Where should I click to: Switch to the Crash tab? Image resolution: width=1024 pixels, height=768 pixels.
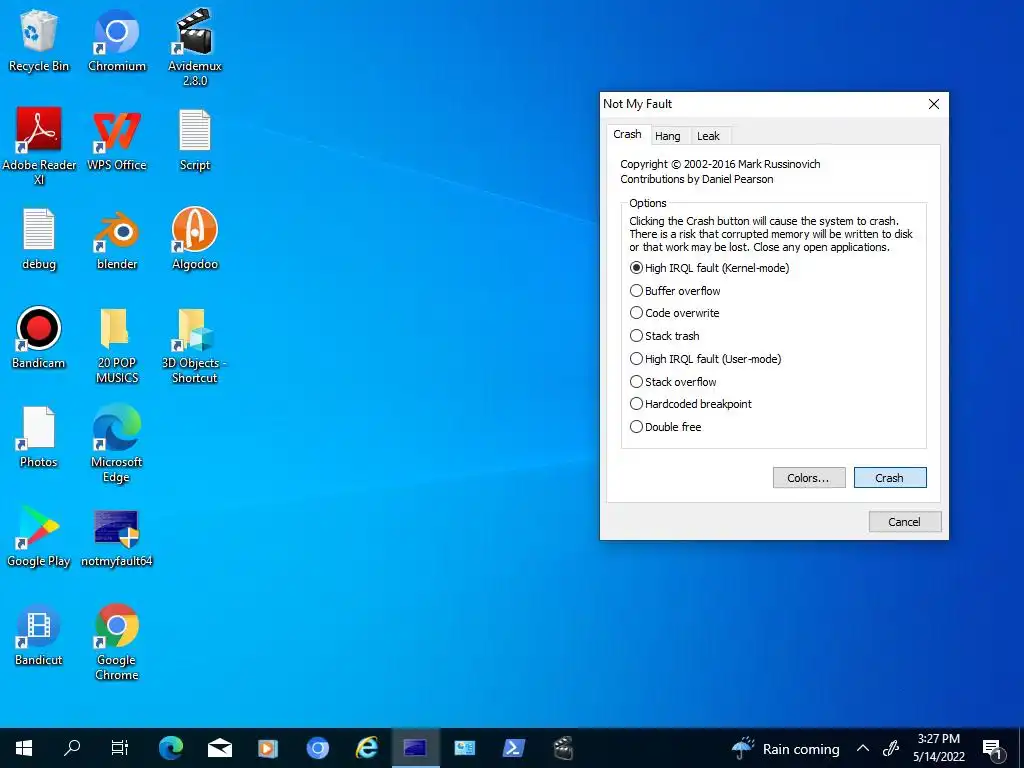[627, 134]
